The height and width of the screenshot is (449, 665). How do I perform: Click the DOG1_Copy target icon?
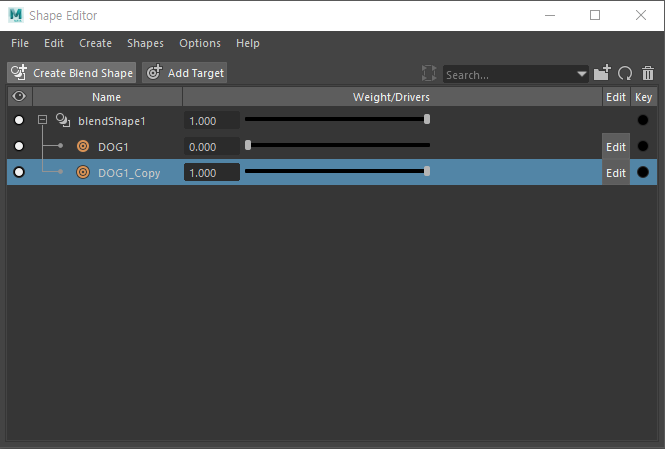click(83, 173)
